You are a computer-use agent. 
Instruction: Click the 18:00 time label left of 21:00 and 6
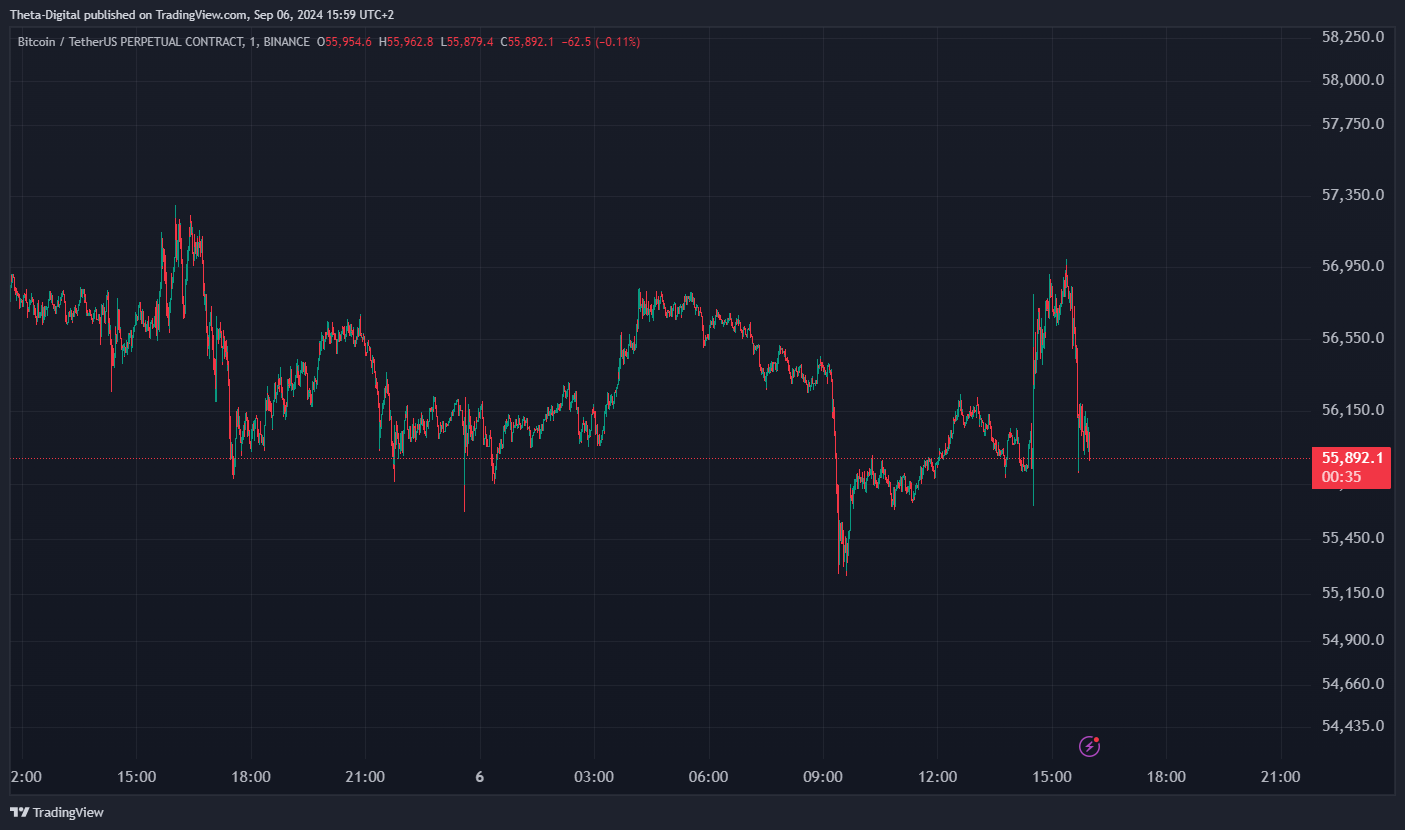click(250, 777)
